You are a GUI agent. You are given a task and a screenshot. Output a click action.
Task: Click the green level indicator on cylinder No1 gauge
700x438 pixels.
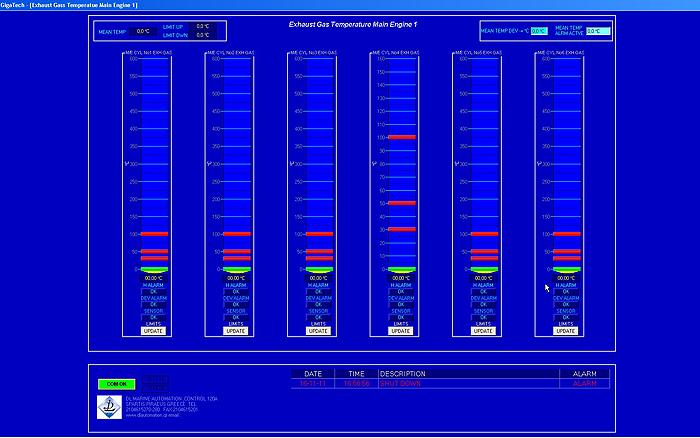click(154, 270)
